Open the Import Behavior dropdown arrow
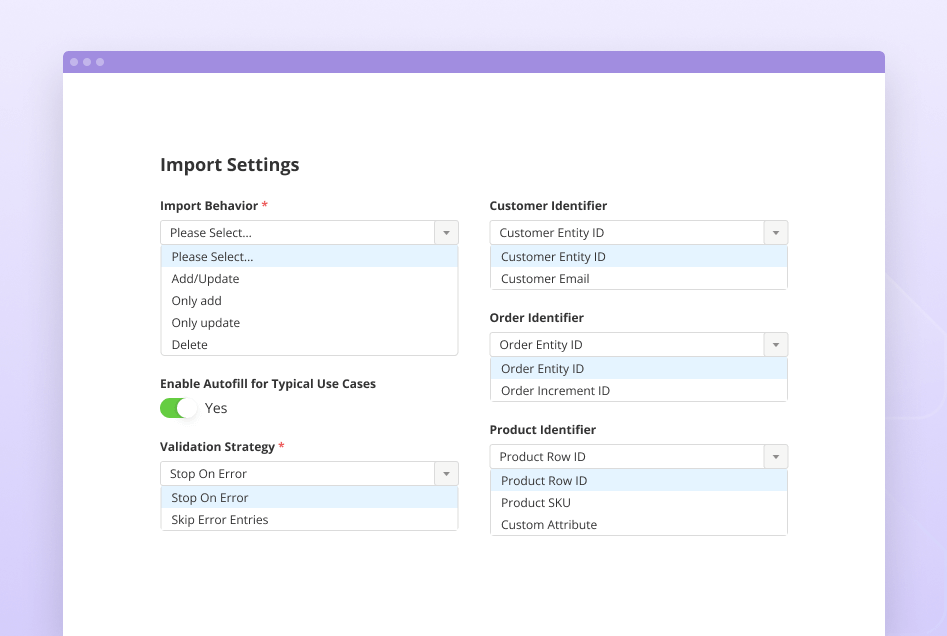The width and height of the screenshot is (947, 636). coord(446,232)
